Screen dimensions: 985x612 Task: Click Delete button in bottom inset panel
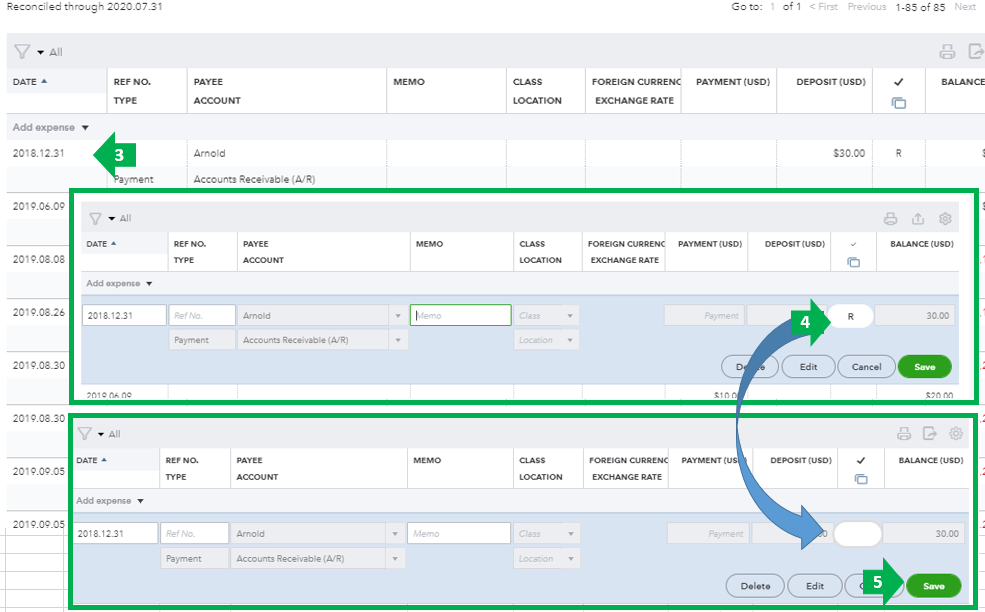[x=755, y=586]
